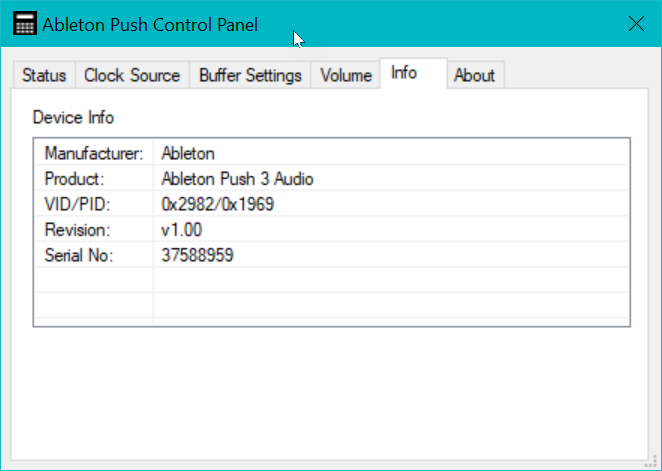The image size is (662, 471).
Task: Open the About tab
Action: (474, 75)
